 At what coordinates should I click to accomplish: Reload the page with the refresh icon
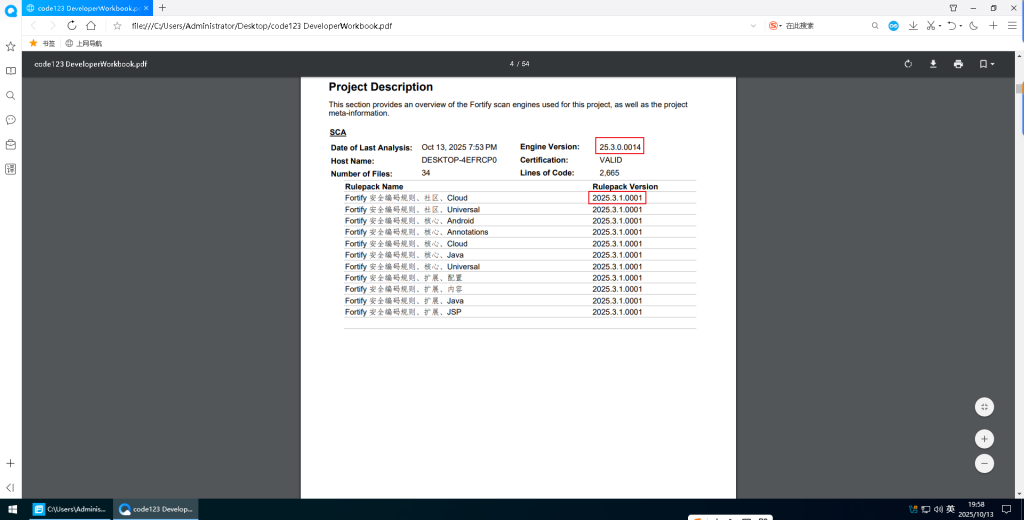(72, 26)
